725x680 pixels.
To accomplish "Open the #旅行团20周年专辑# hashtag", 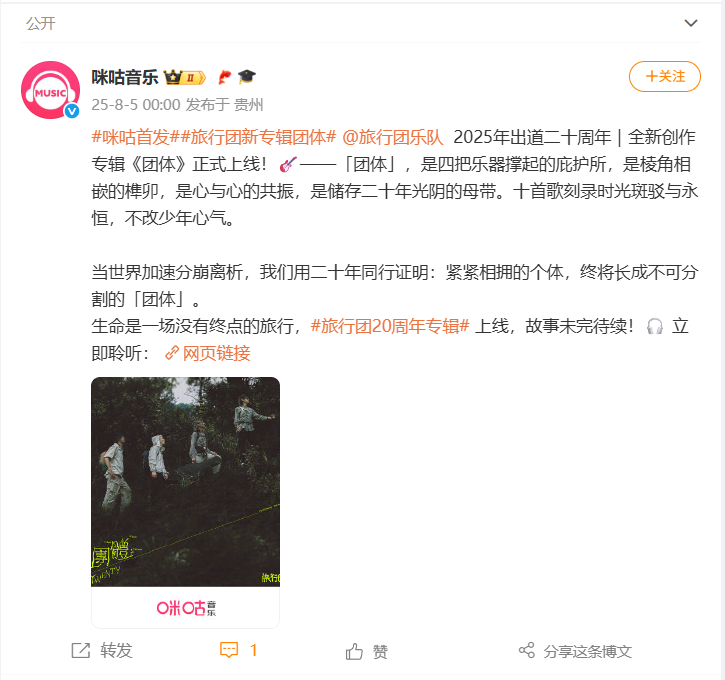I will pyautogui.click(x=390, y=326).
